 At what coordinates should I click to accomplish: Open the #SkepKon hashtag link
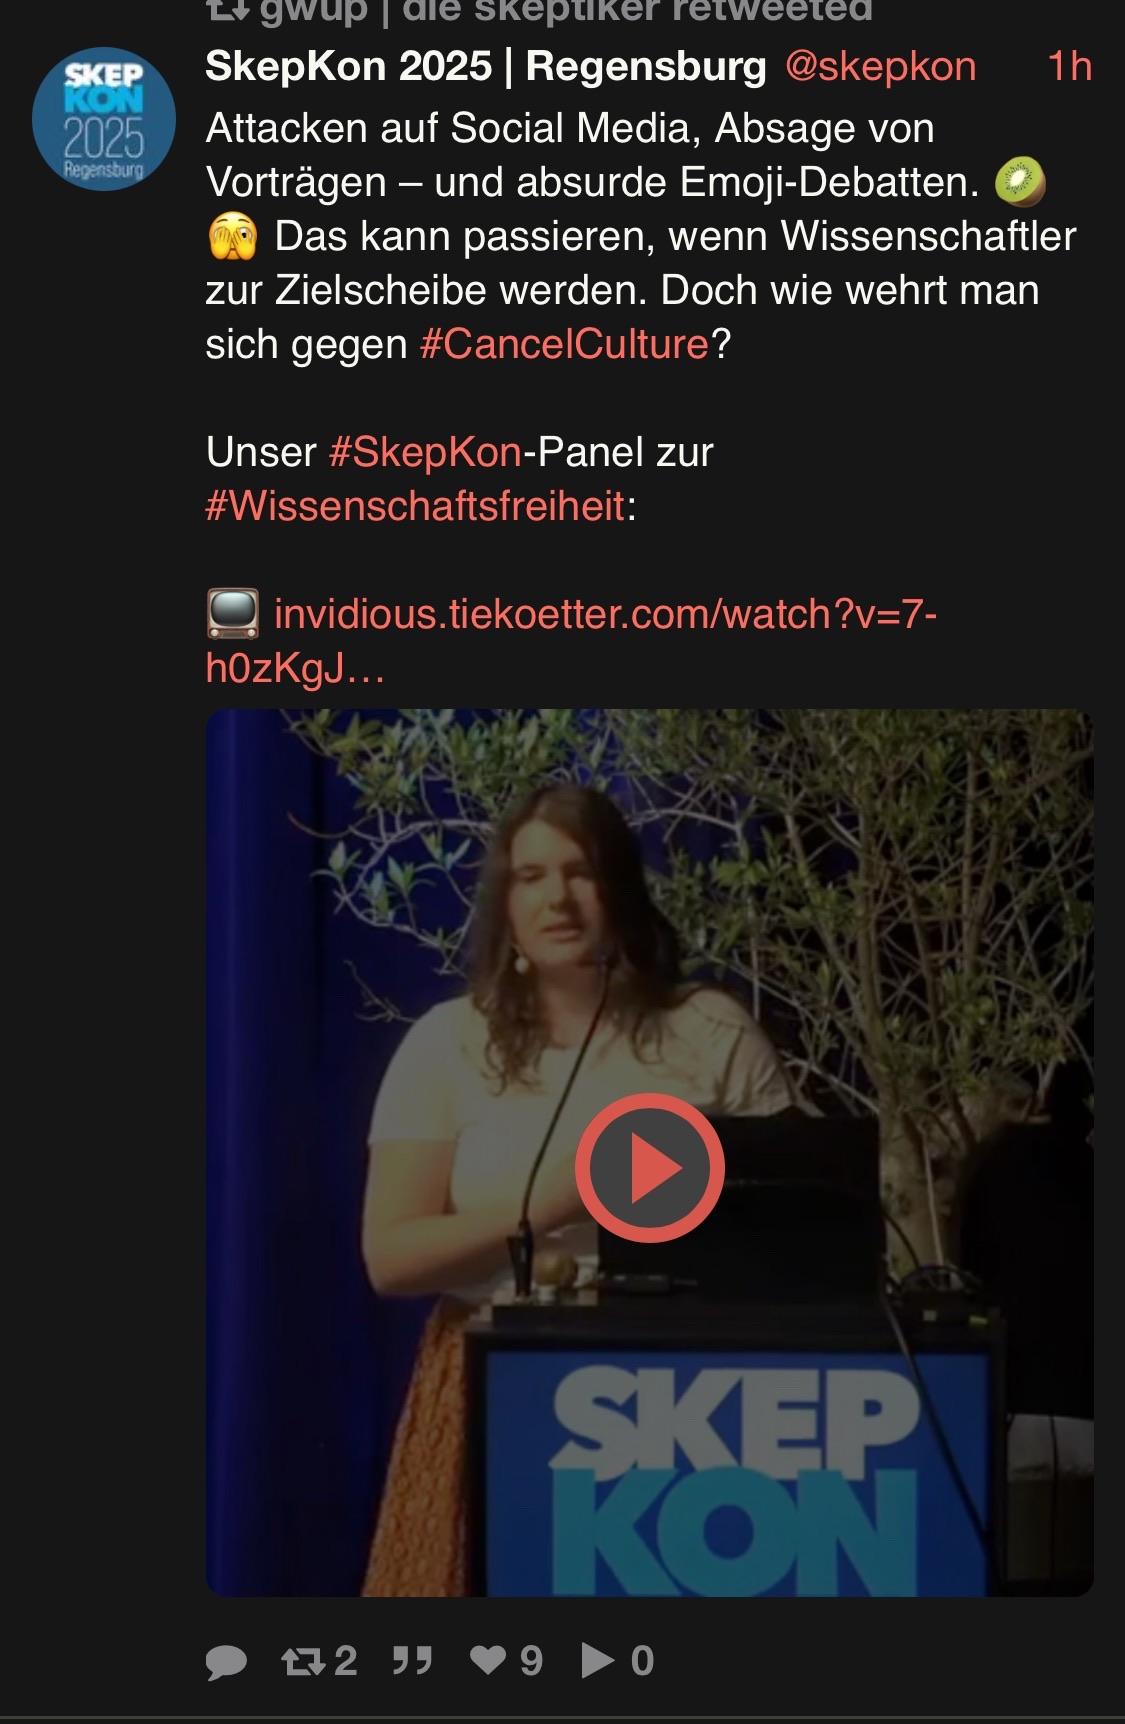(425, 452)
